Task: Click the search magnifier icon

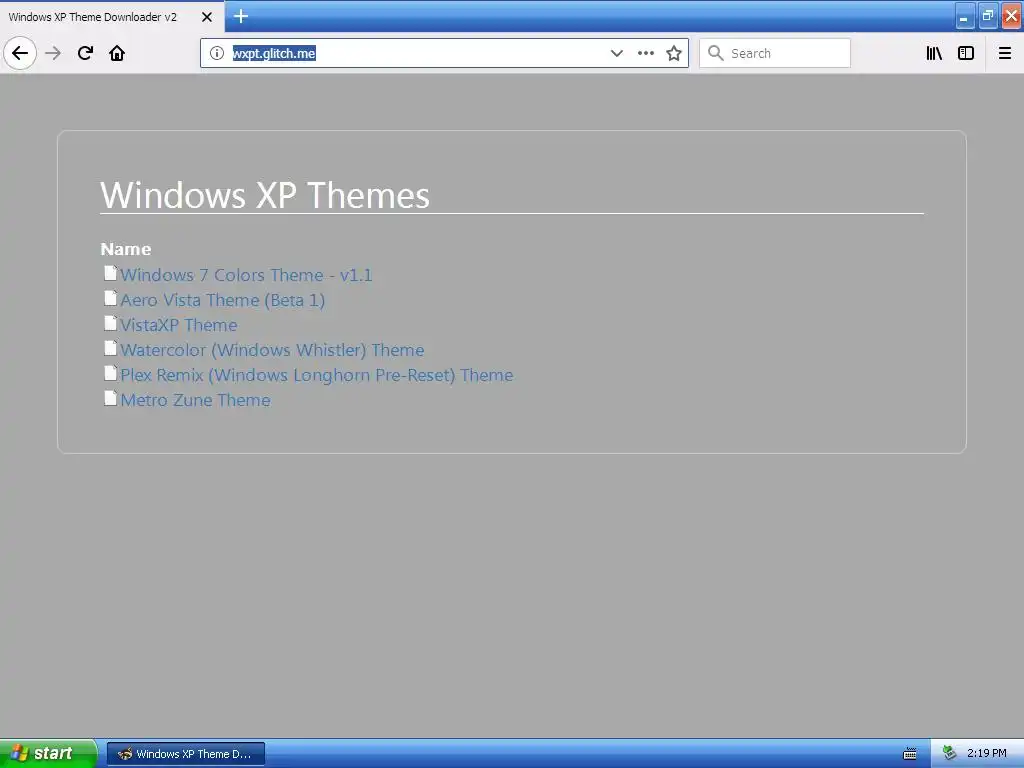Action: [716, 53]
